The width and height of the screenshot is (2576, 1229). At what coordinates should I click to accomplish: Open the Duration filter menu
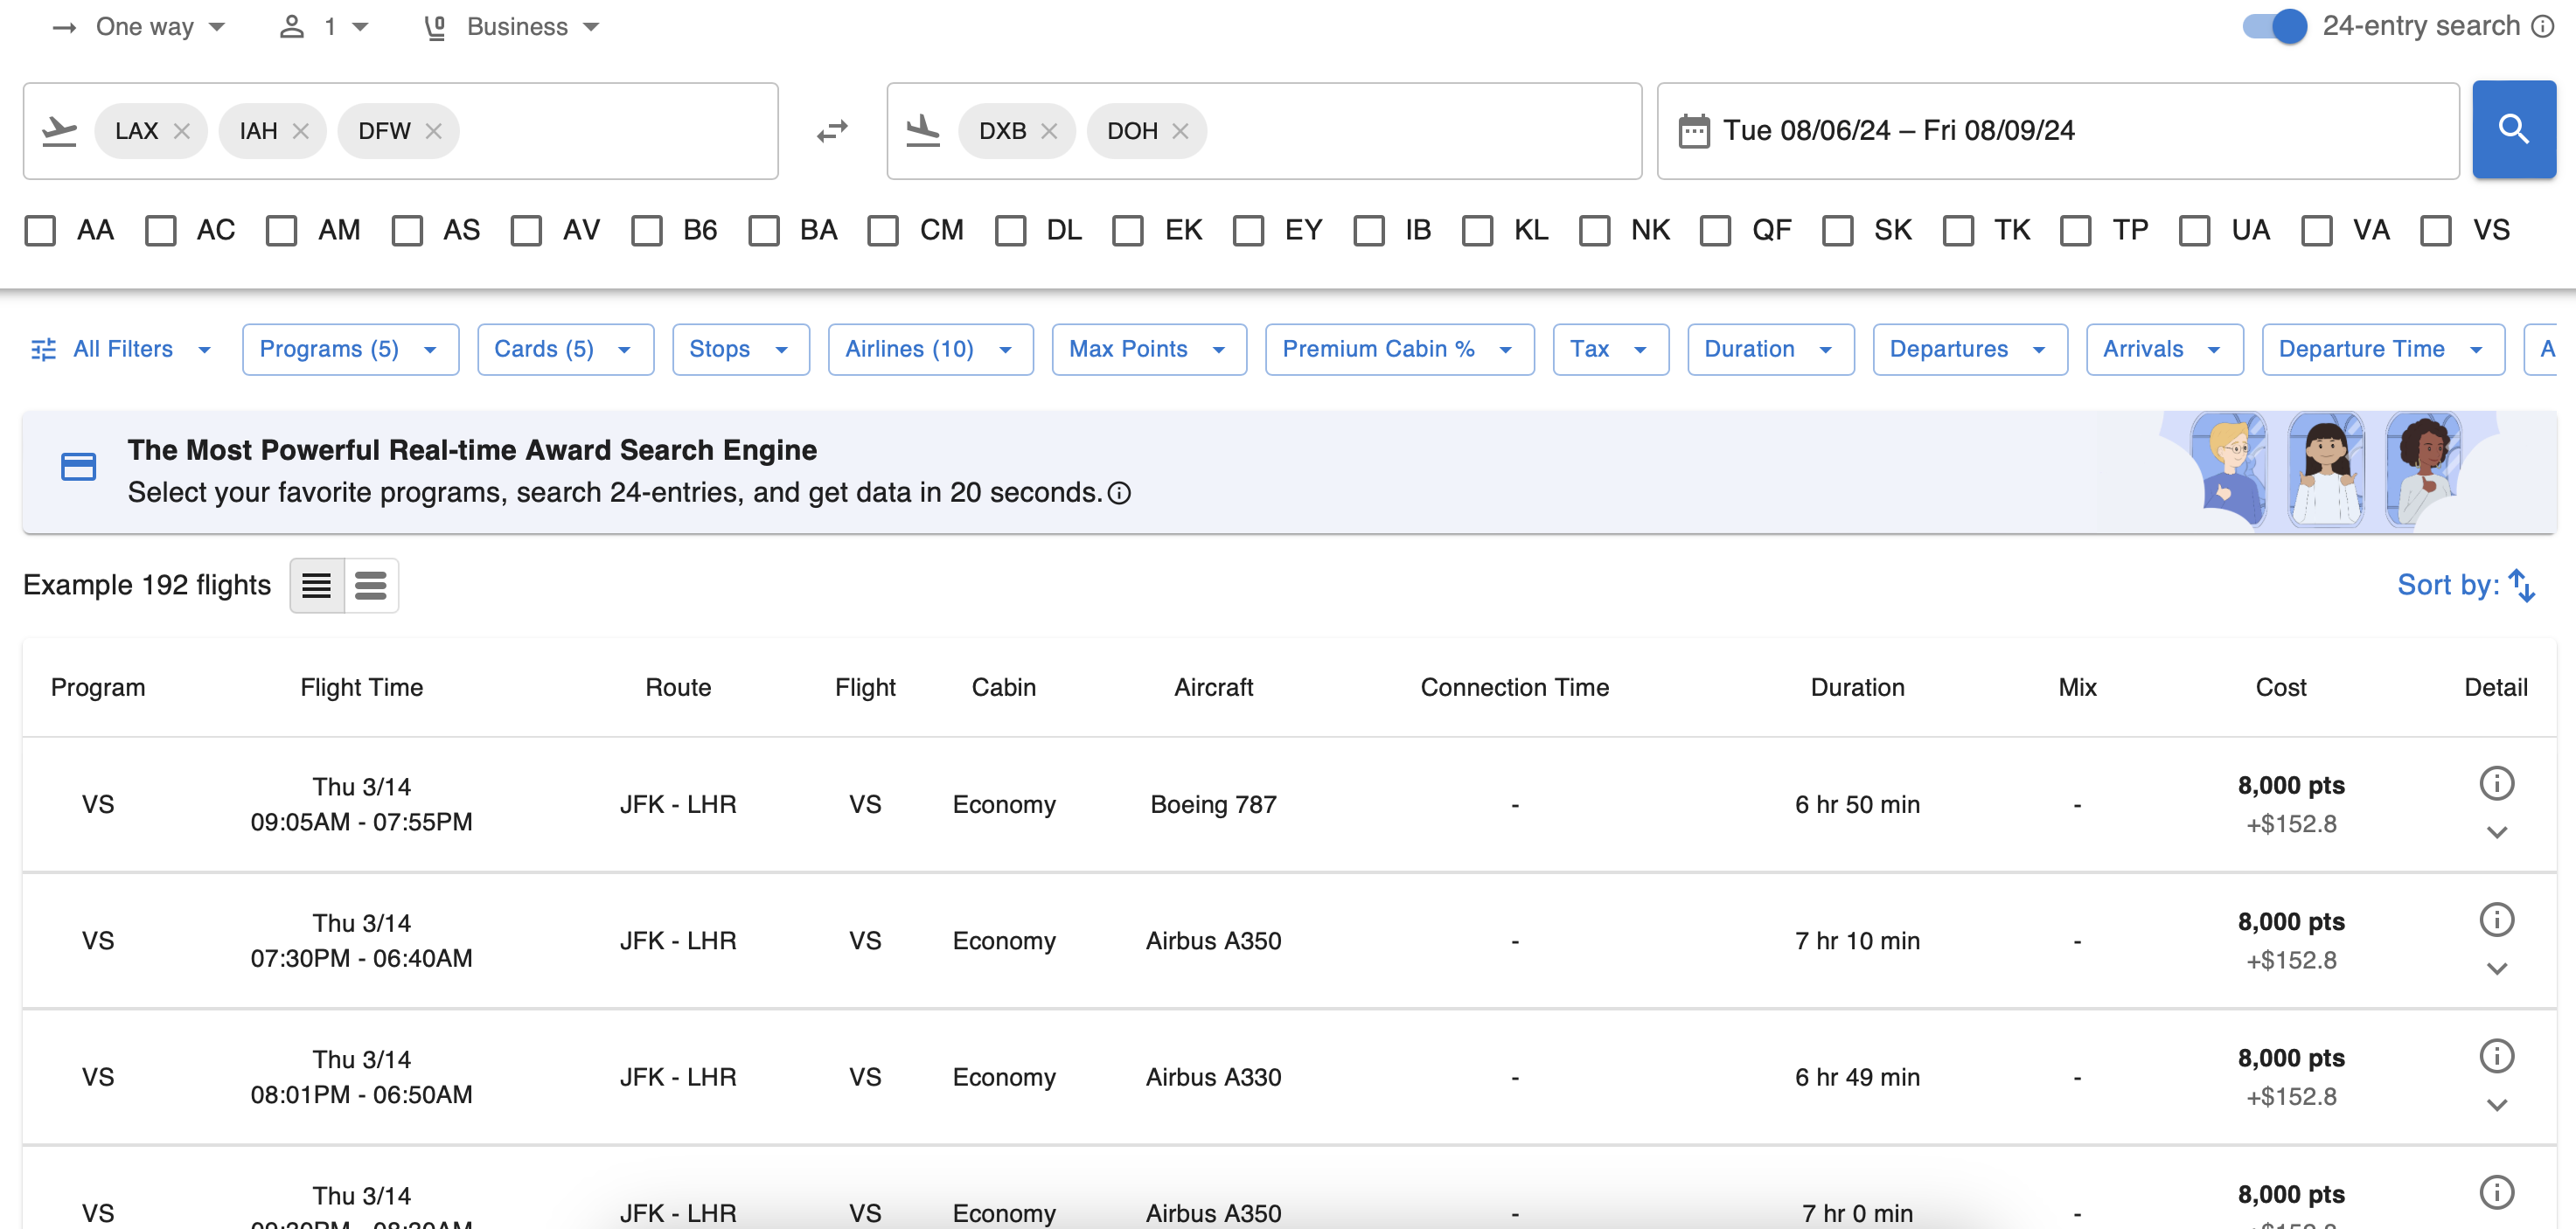pyautogui.click(x=1770, y=349)
